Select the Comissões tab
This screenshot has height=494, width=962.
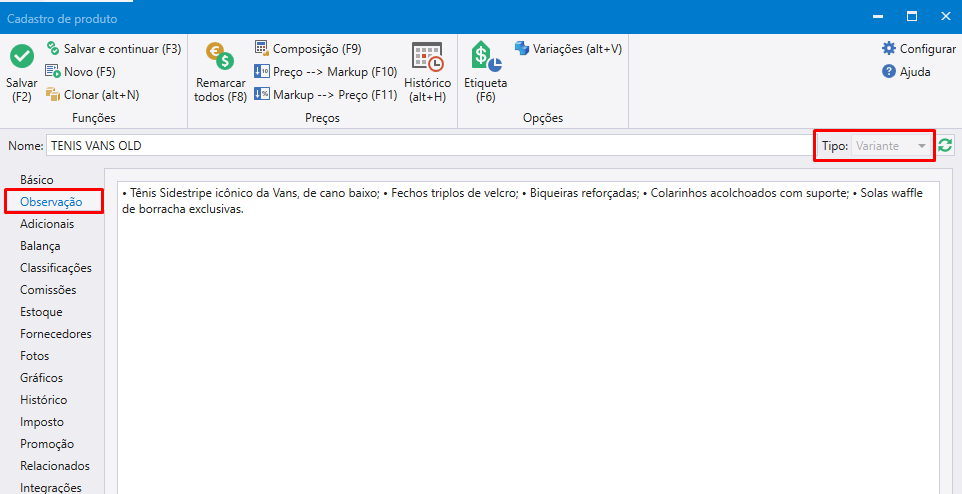pos(48,290)
